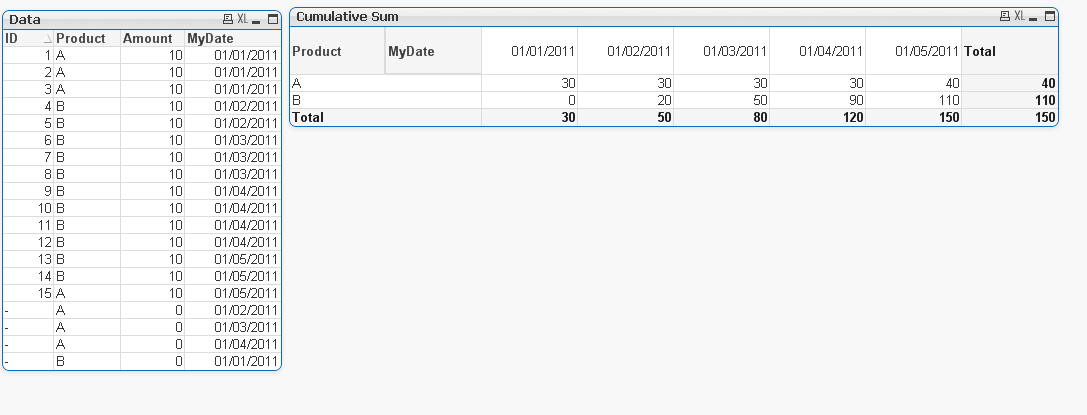Minimize the Data table object
1087x415 pixels.
(256, 20)
